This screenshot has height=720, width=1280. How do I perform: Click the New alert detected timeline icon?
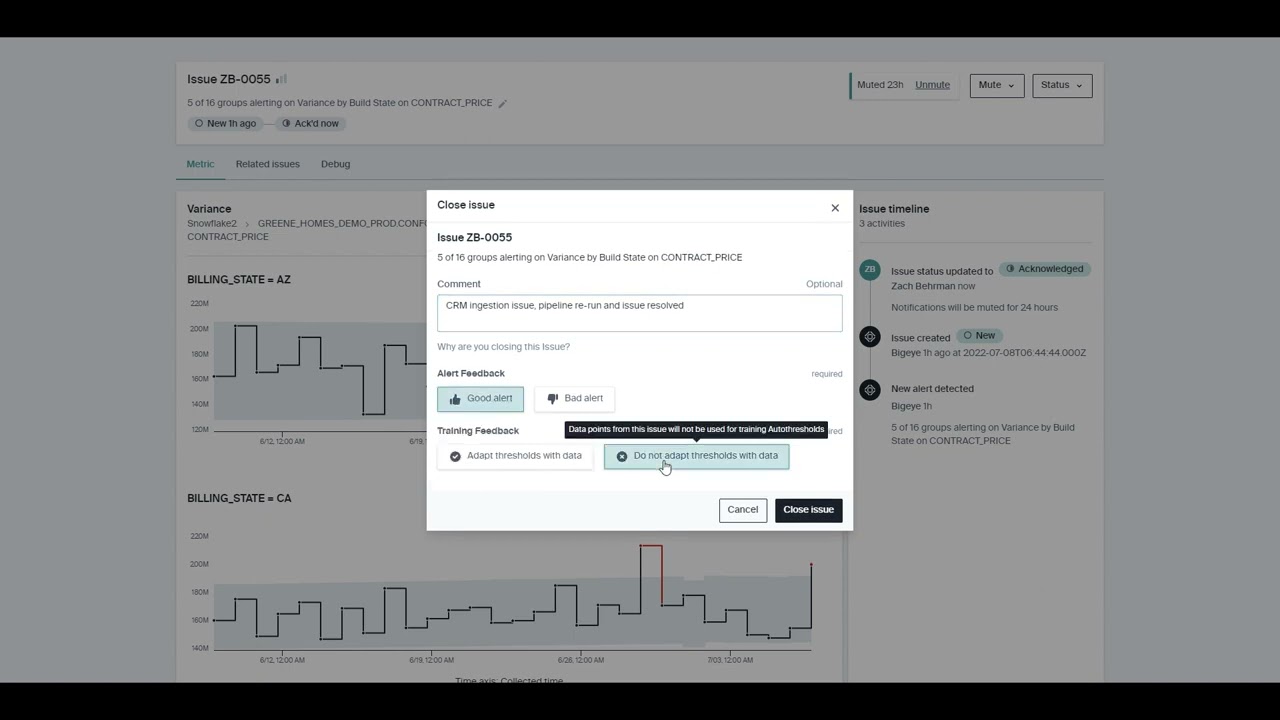pyautogui.click(x=870, y=390)
